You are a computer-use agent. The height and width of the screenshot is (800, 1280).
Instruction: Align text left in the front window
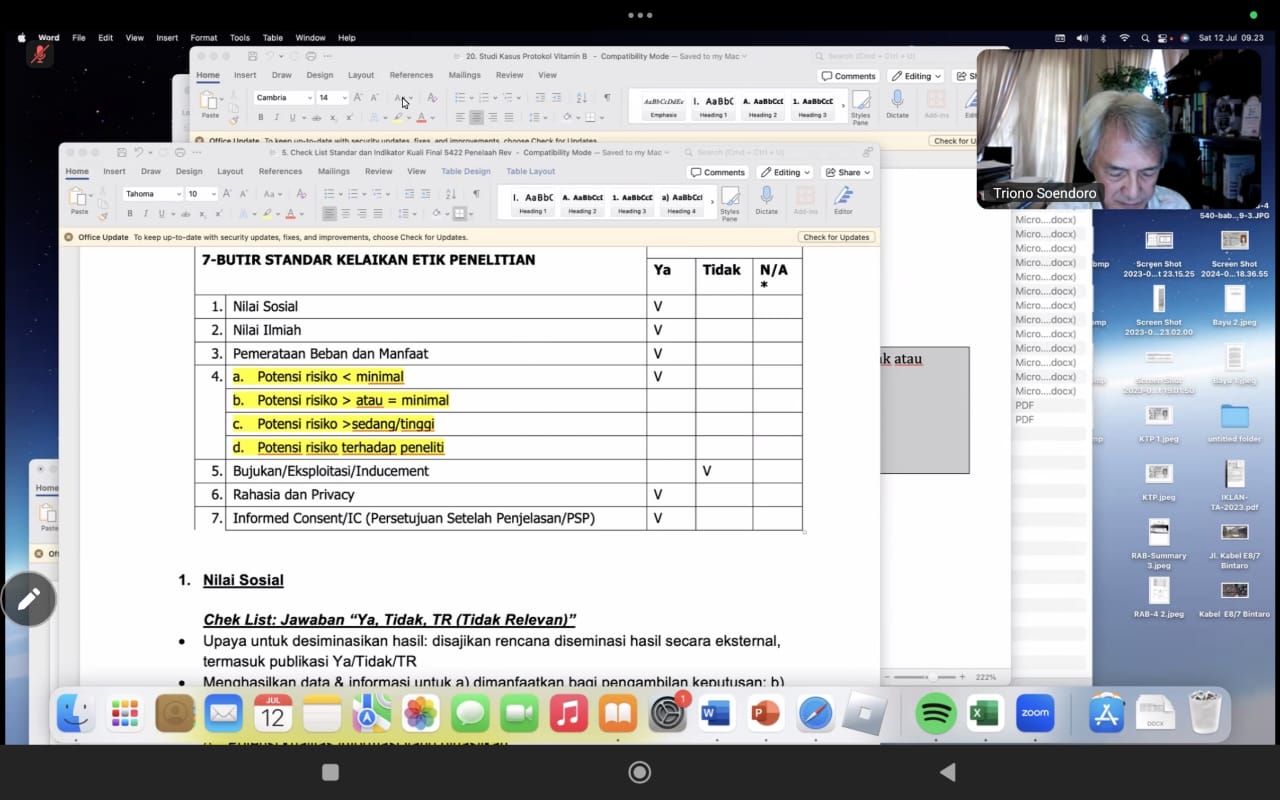pyautogui.click(x=329, y=214)
